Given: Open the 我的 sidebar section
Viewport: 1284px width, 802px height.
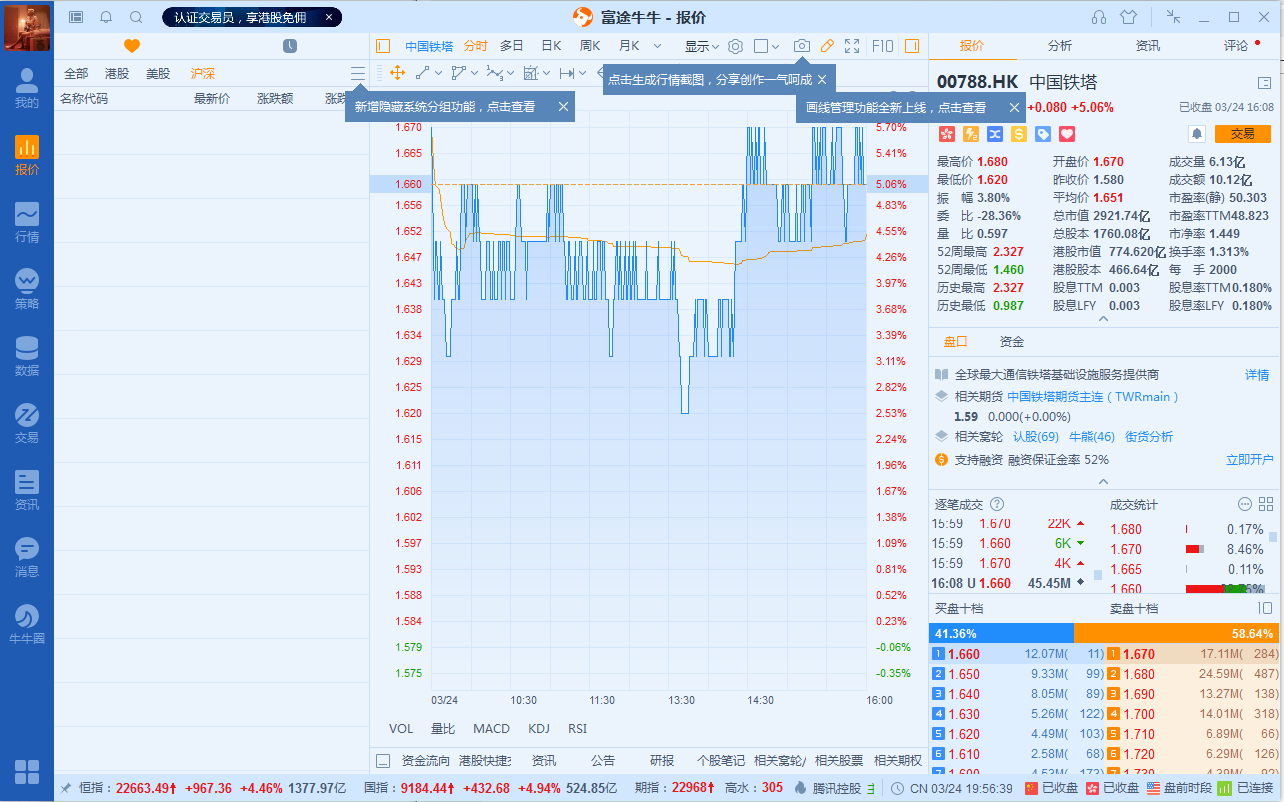Looking at the screenshot, I should 27,88.
